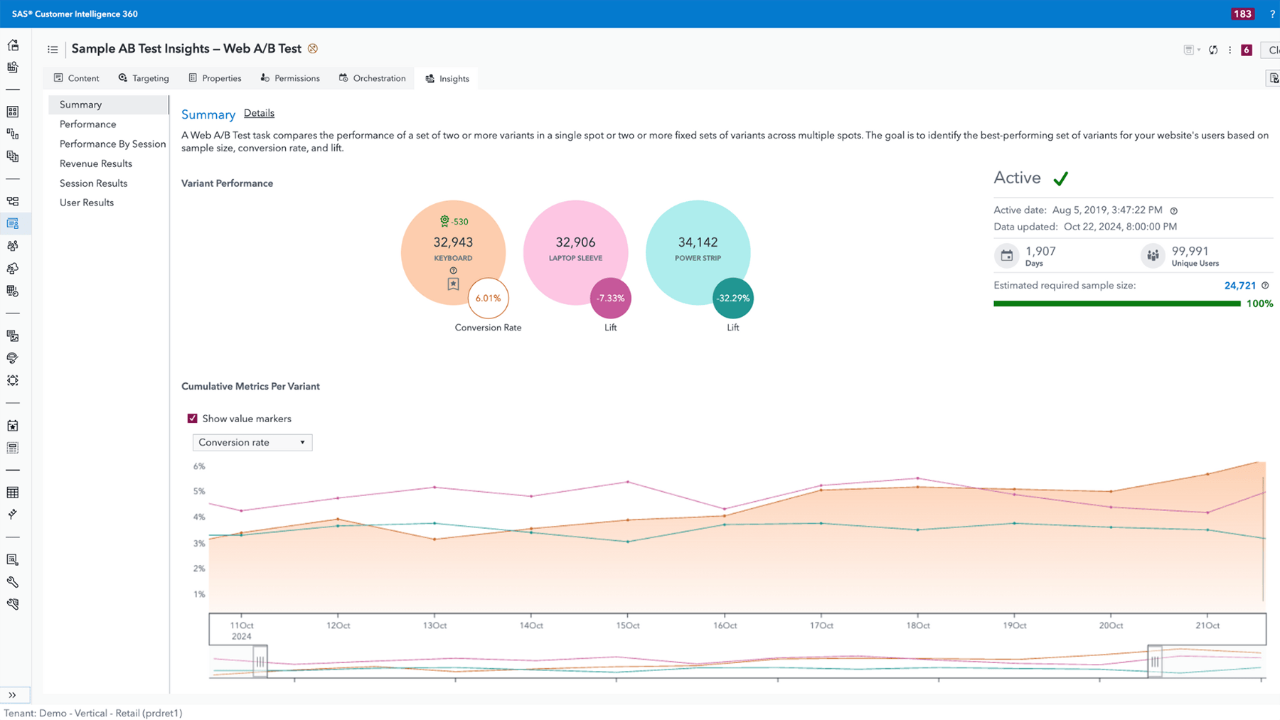Viewport: 1280px width, 720px height.
Task: Switch to the Orchestration tab
Action: point(371,78)
